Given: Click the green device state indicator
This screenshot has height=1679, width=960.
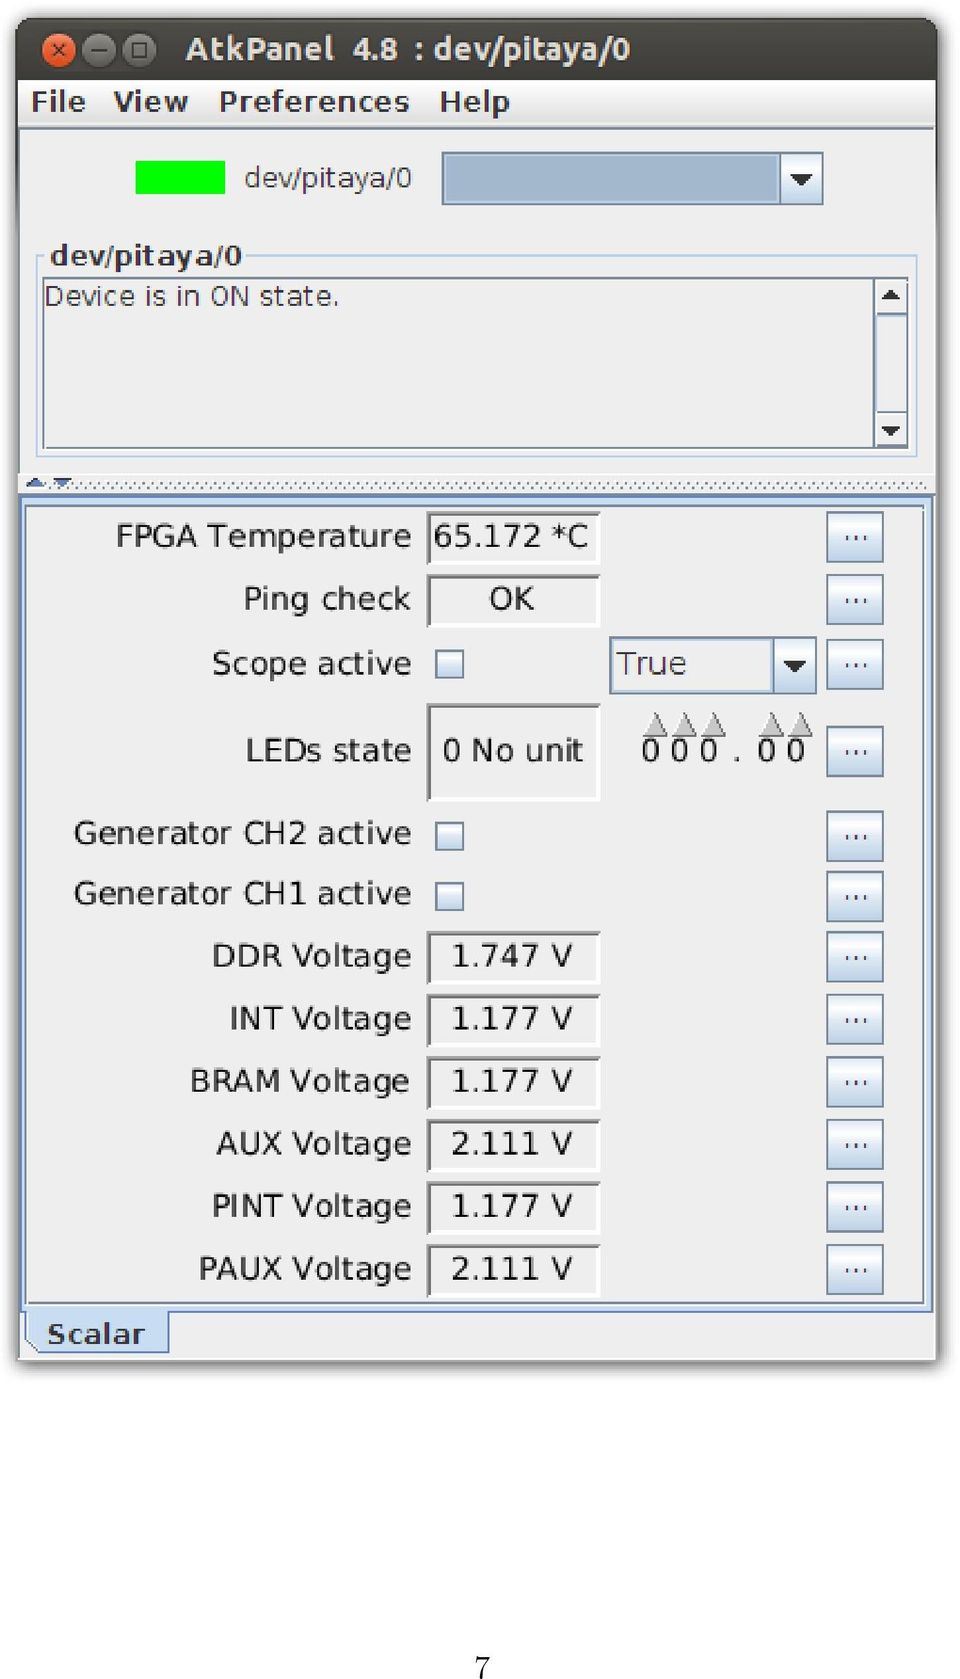Looking at the screenshot, I should [x=180, y=178].
